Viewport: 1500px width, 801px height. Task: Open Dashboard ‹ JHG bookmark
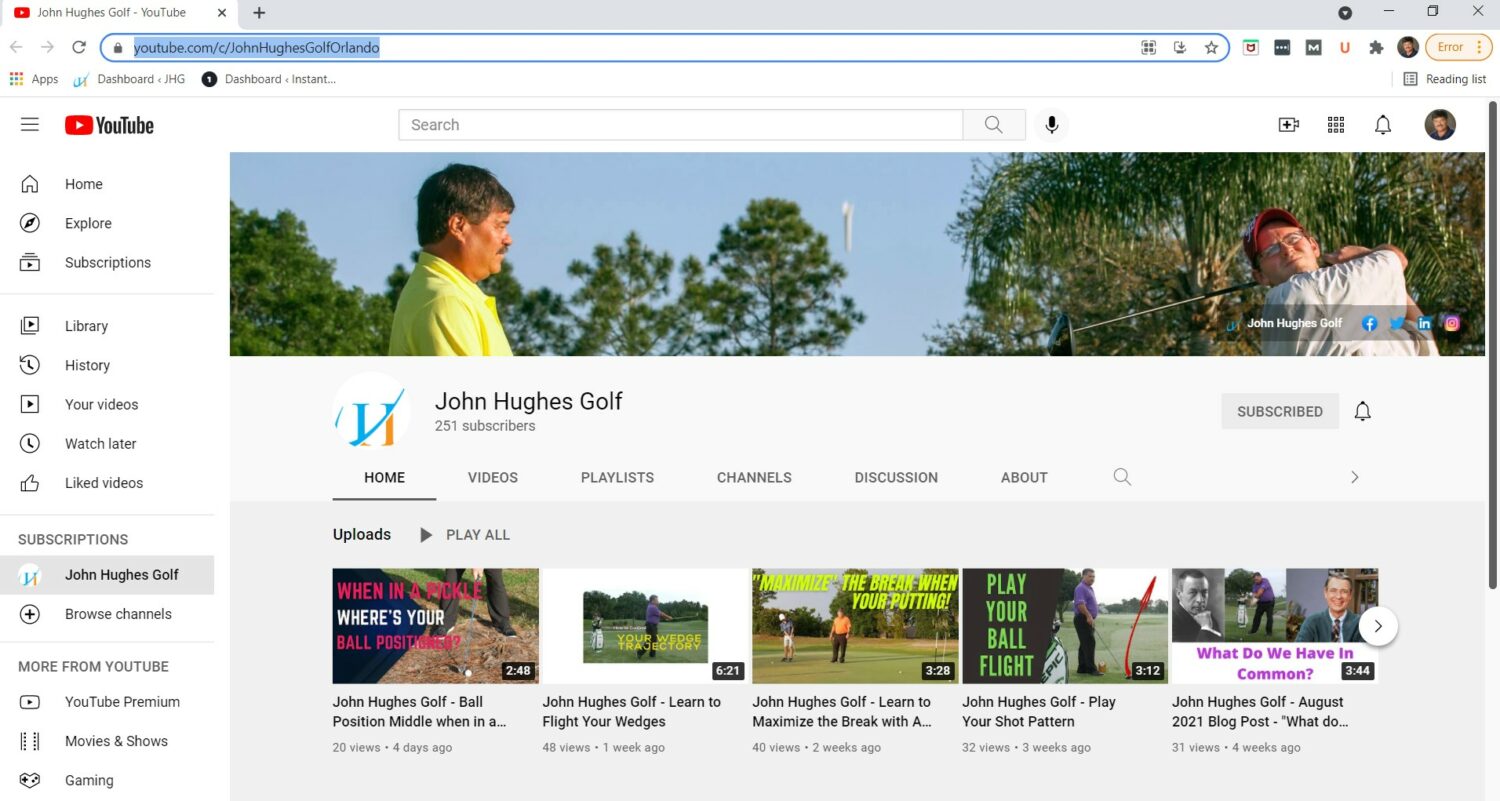point(129,79)
